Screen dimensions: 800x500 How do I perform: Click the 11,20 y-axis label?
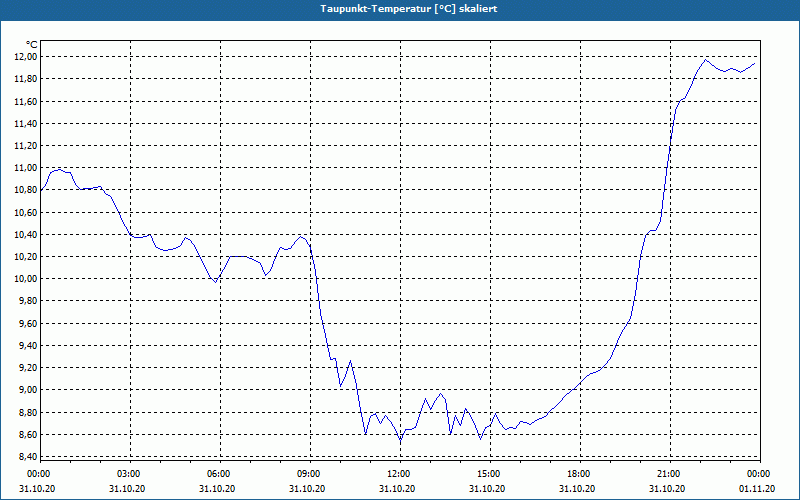(28, 145)
